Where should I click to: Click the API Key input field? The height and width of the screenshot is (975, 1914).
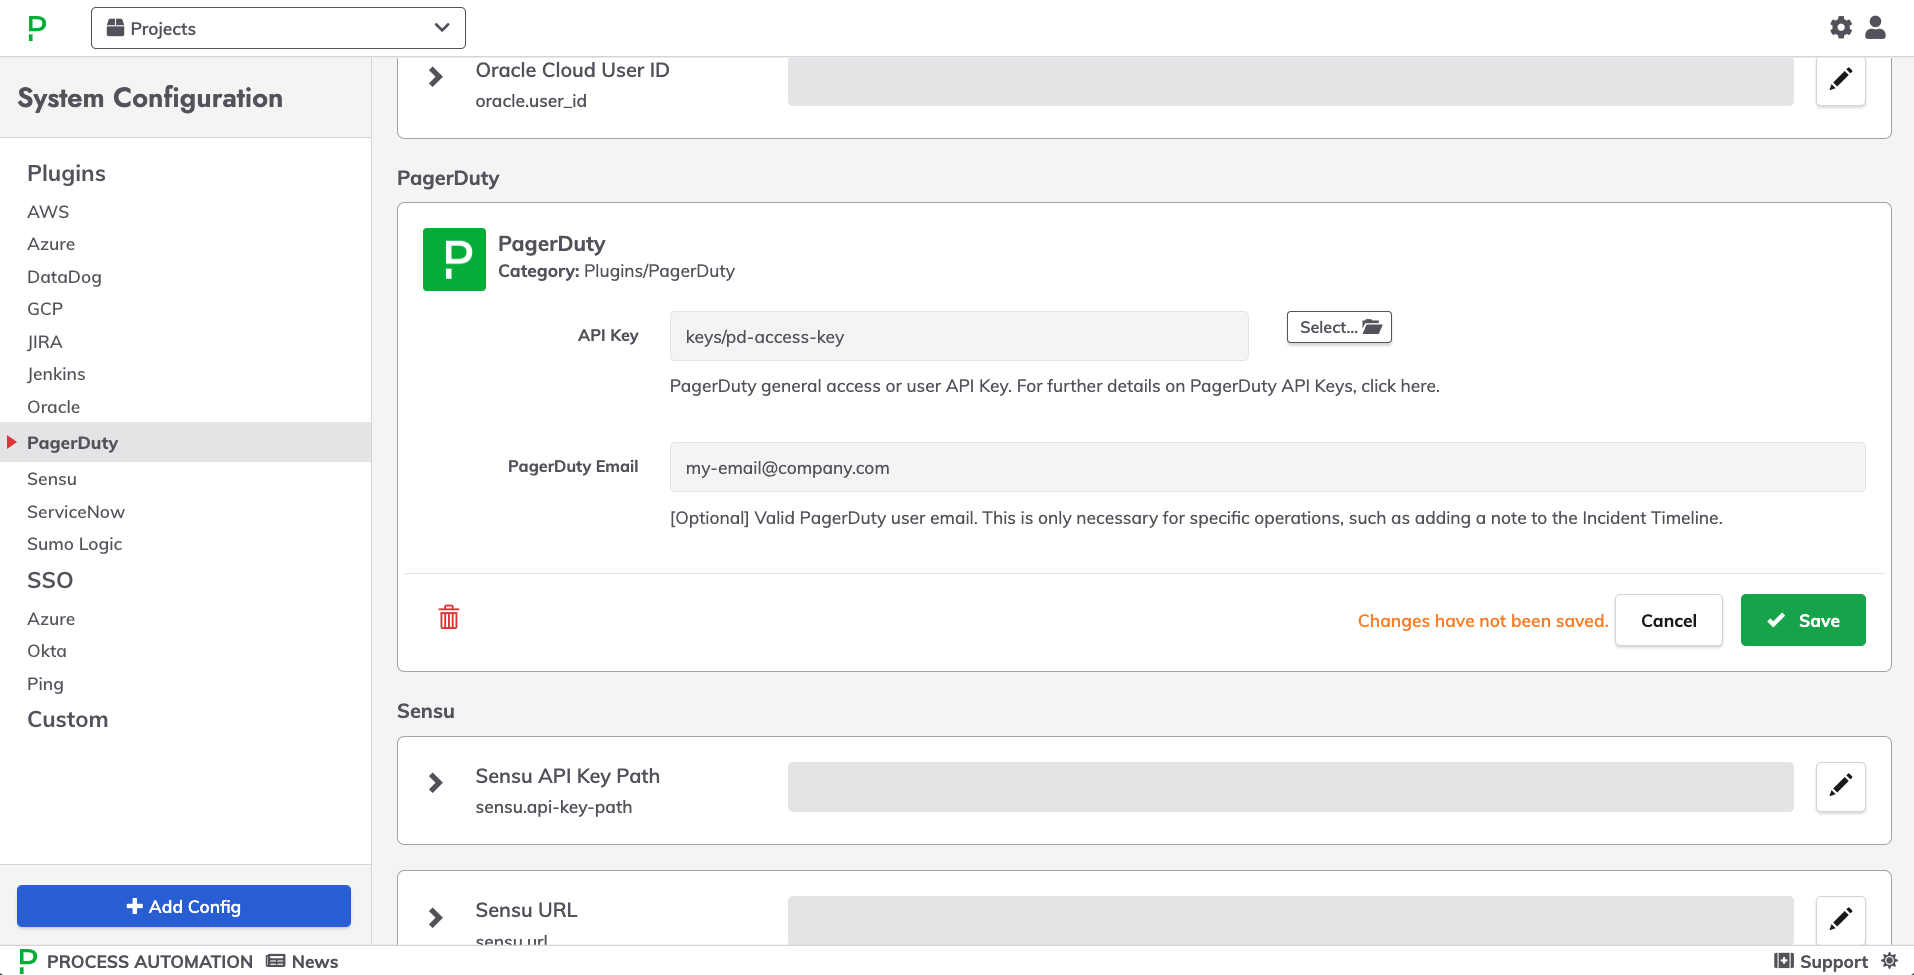click(x=959, y=336)
